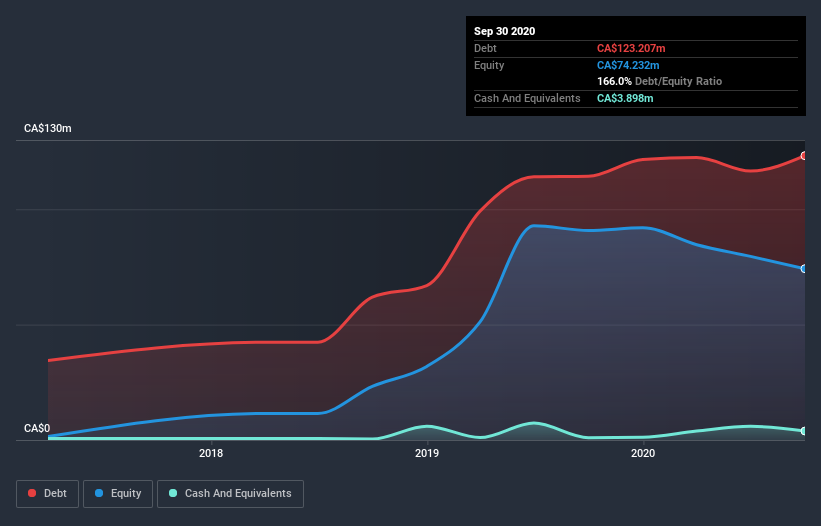Click the CA$3.898m cash value
Image resolution: width=821 pixels, height=526 pixels.
(625, 98)
